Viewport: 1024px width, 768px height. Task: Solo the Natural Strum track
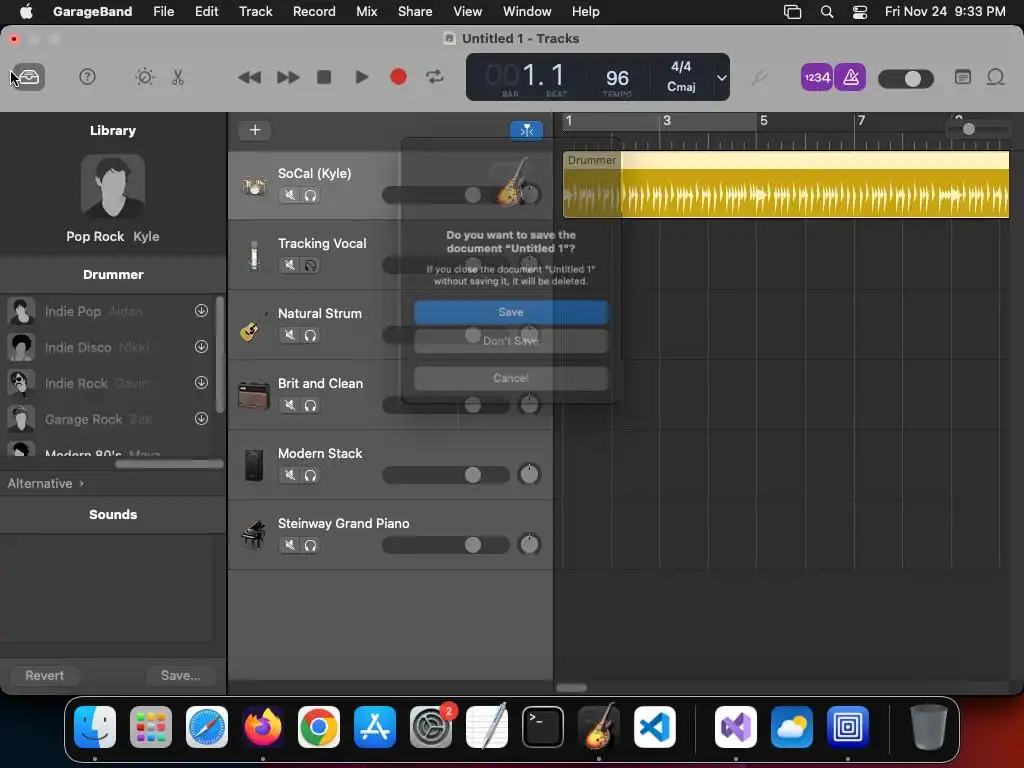pos(310,335)
